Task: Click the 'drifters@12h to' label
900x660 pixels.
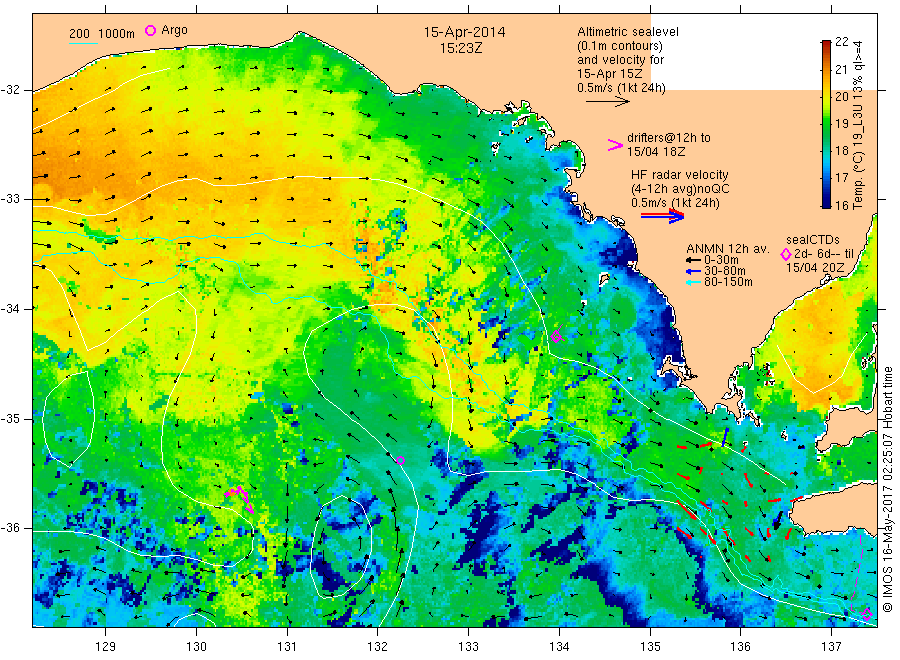Action: click(669, 138)
